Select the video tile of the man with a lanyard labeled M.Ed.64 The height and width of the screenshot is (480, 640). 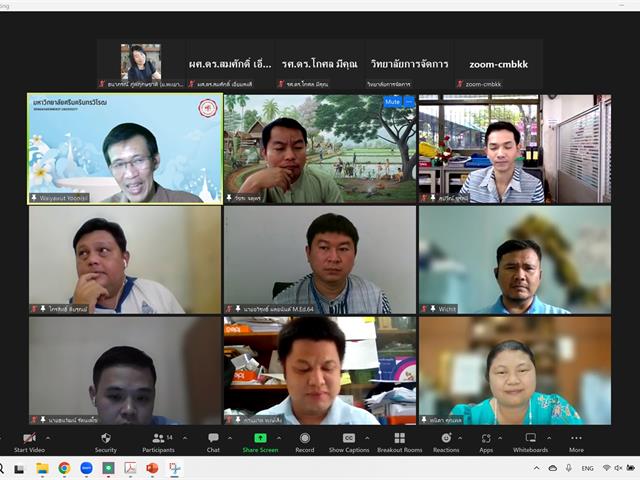[x=320, y=260]
